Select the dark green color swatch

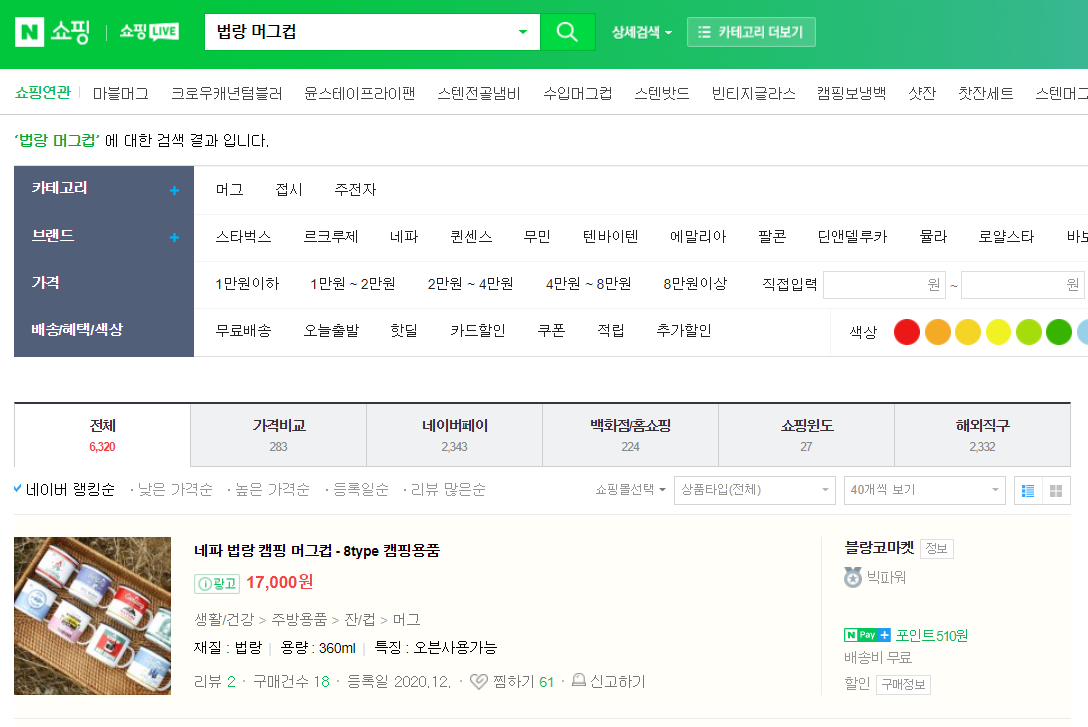point(1059,332)
